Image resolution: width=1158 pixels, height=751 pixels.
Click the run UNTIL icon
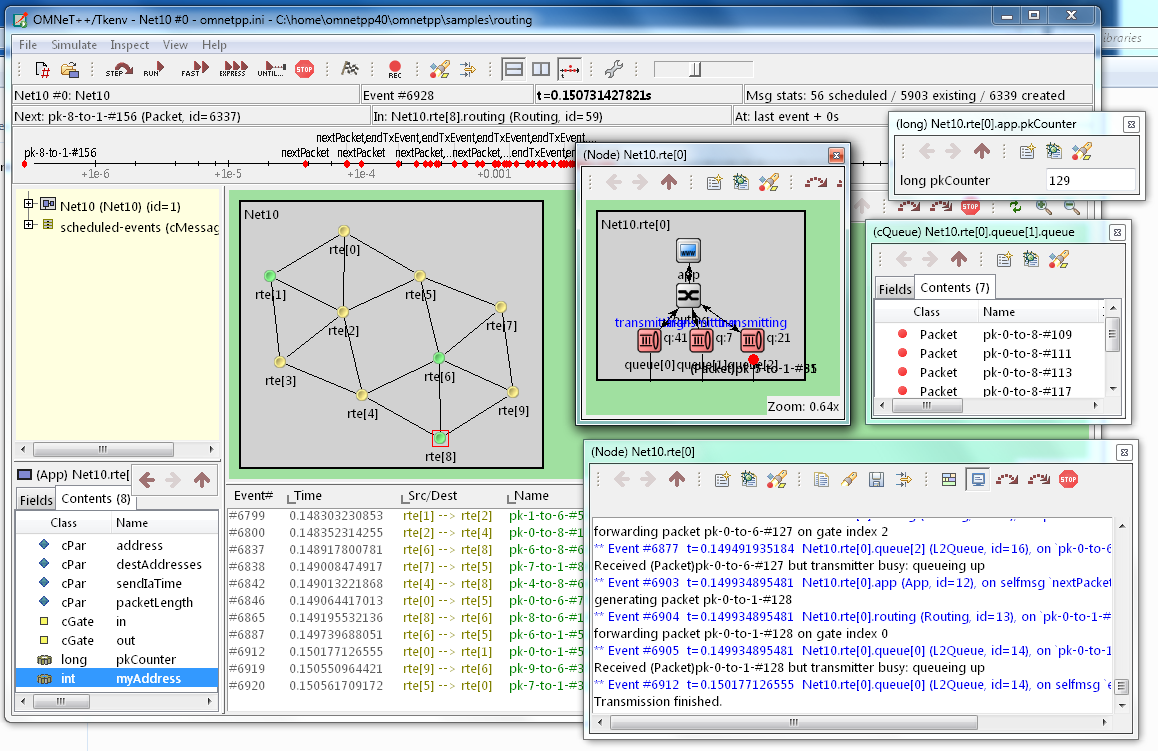tap(271, 69)
